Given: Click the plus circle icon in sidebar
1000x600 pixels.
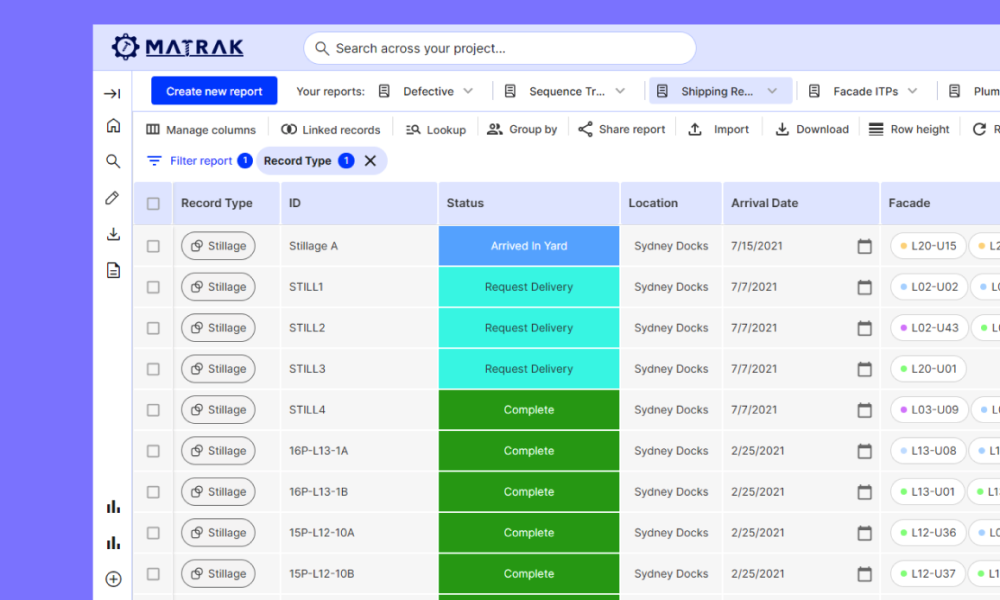Looking at the screenshot, I should tap(113, 579).
